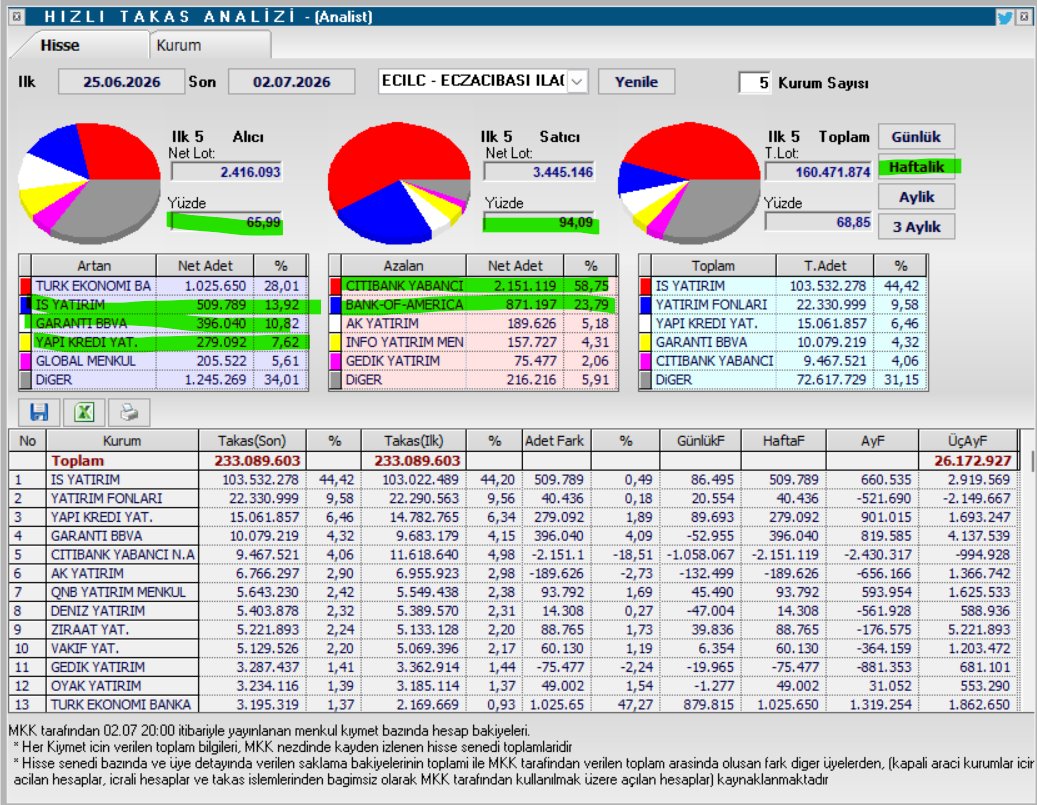1037x805 pixels.
Task: Select the Aylik period button
Action: point(916,196)
